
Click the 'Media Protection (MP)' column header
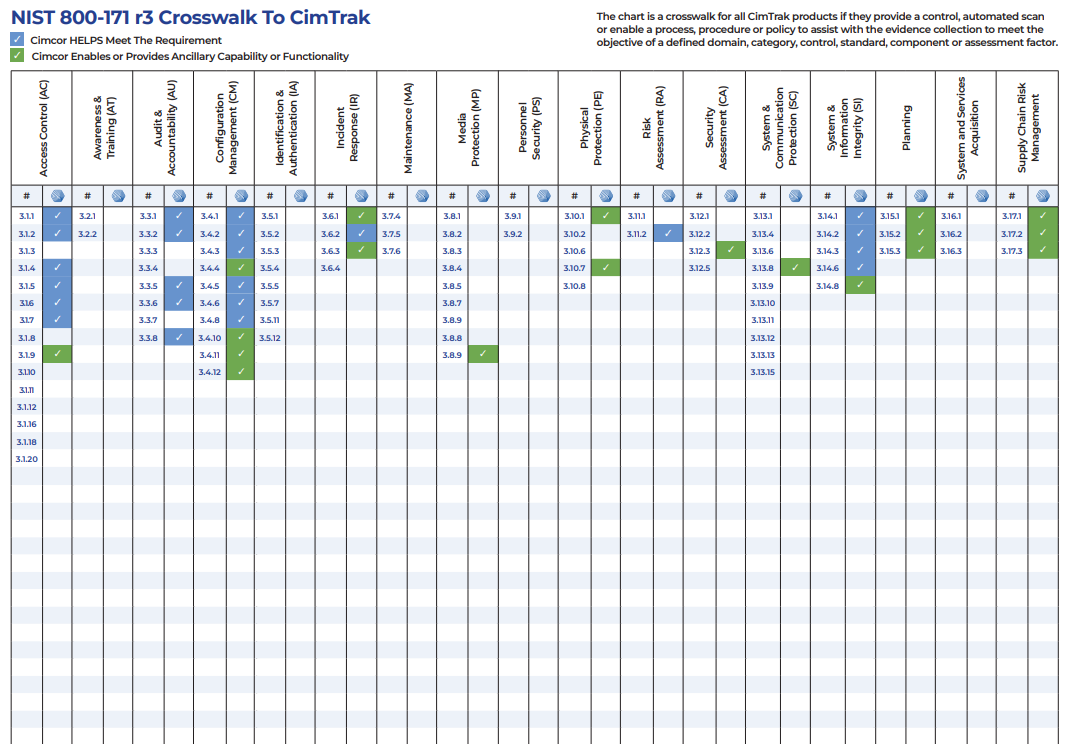pyautogui.click(x=469, y=128)
